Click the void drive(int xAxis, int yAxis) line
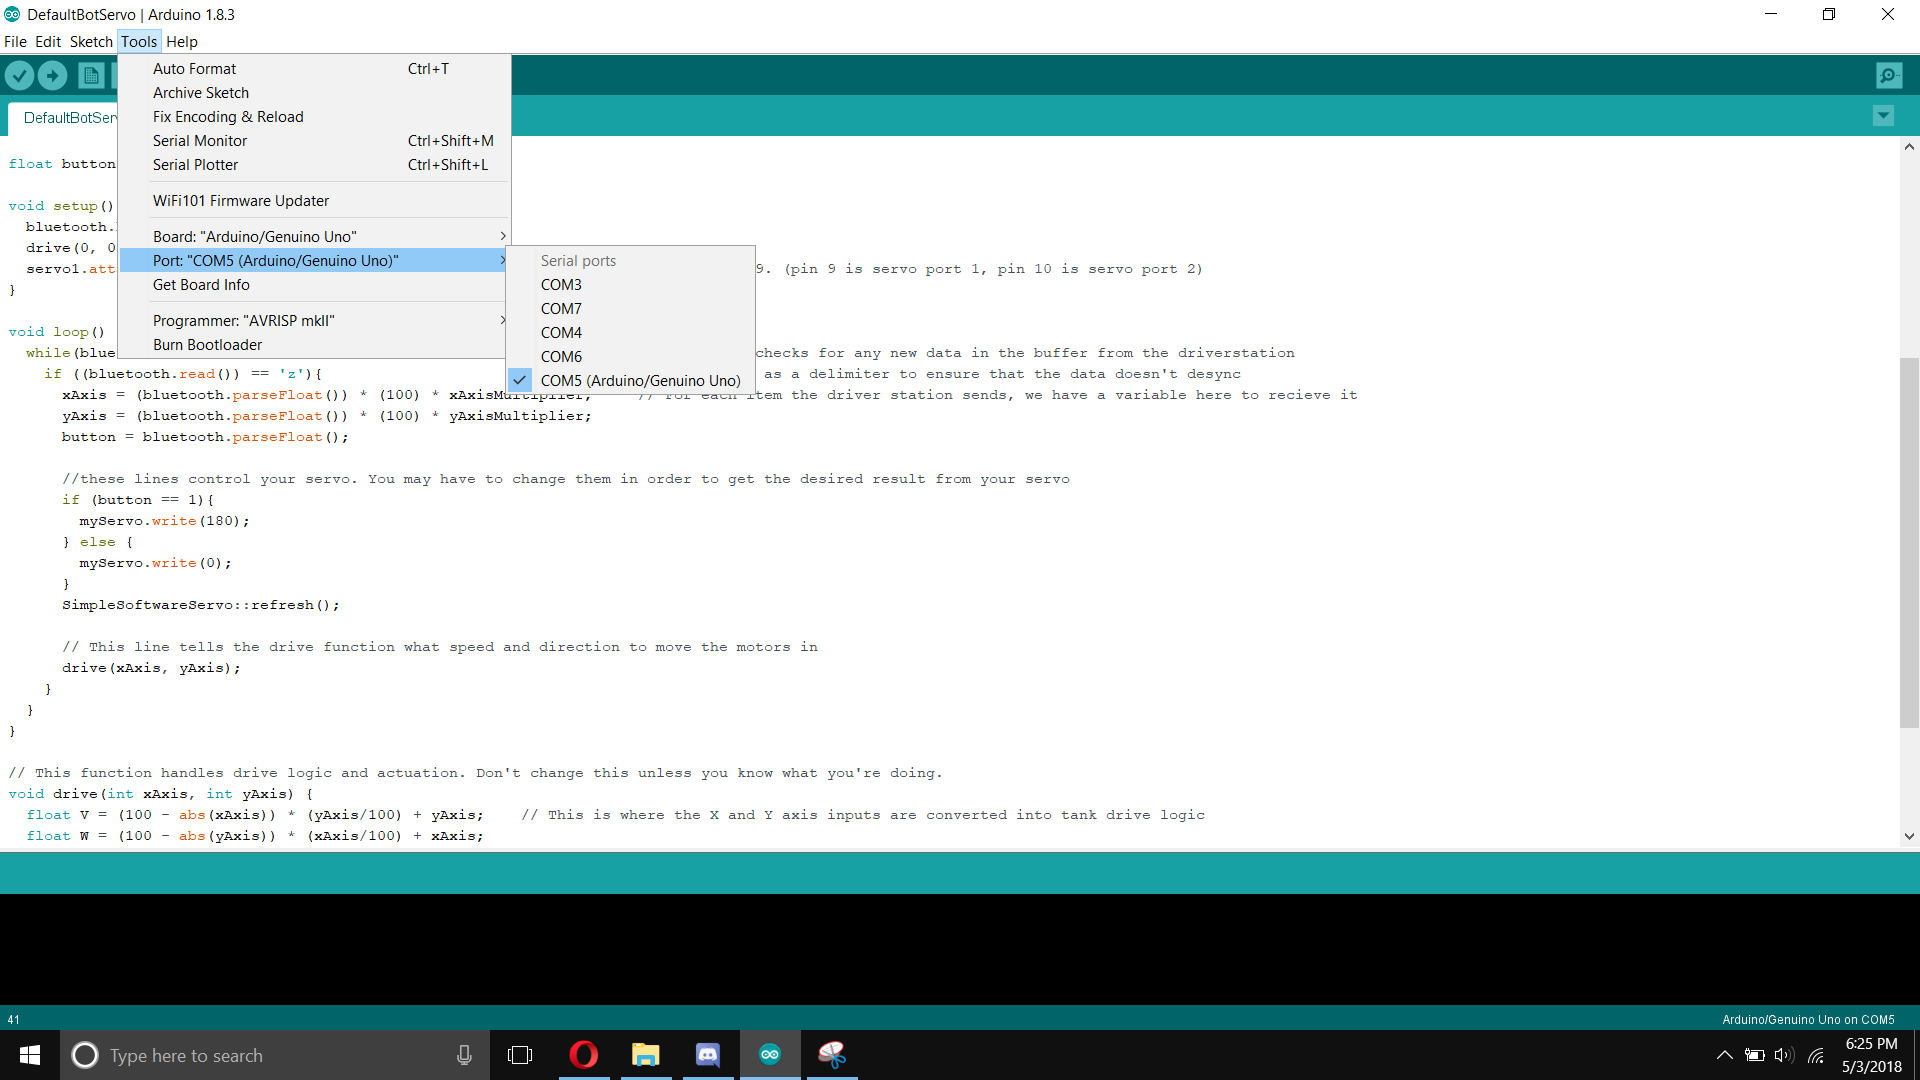This screenshot has height=1080, width=1920. pyautogui.click(x=161, y=794)
